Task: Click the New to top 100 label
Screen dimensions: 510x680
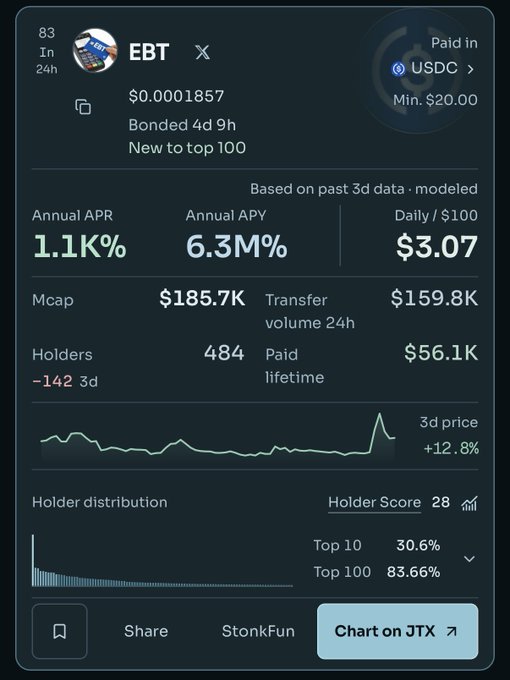Action: (187, 148)
